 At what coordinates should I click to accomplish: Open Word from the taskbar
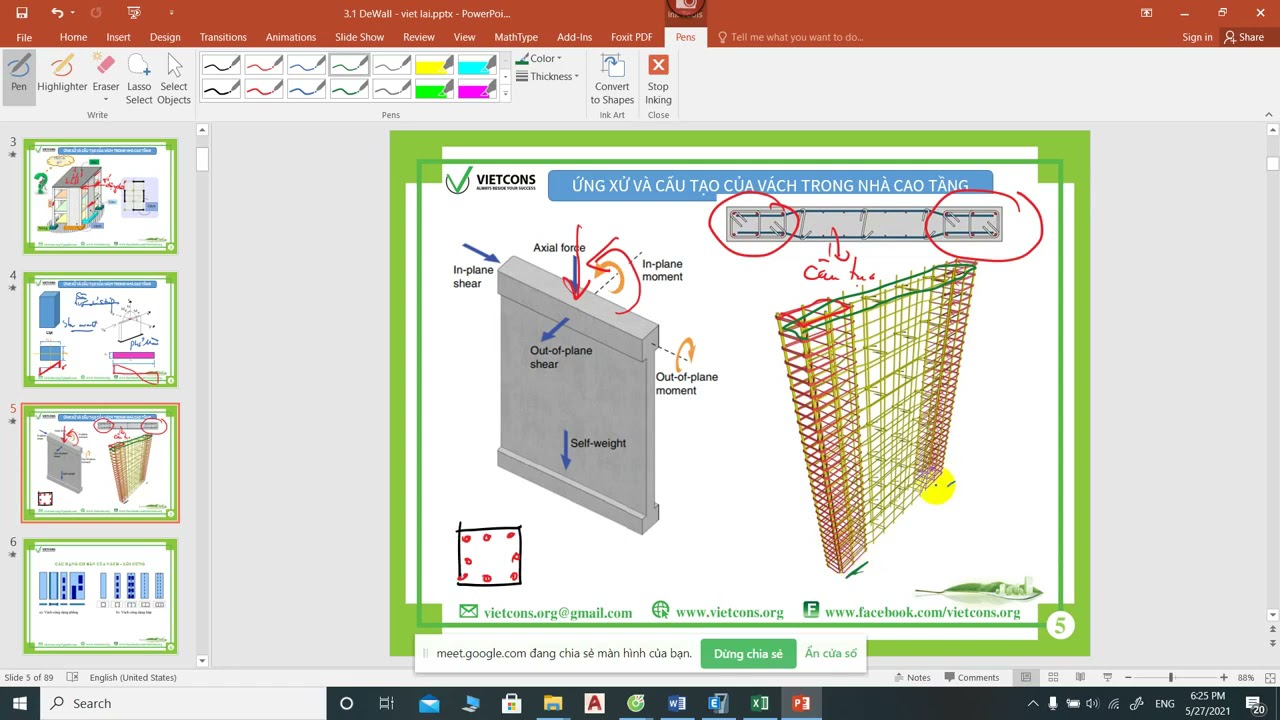click(677, 703)
